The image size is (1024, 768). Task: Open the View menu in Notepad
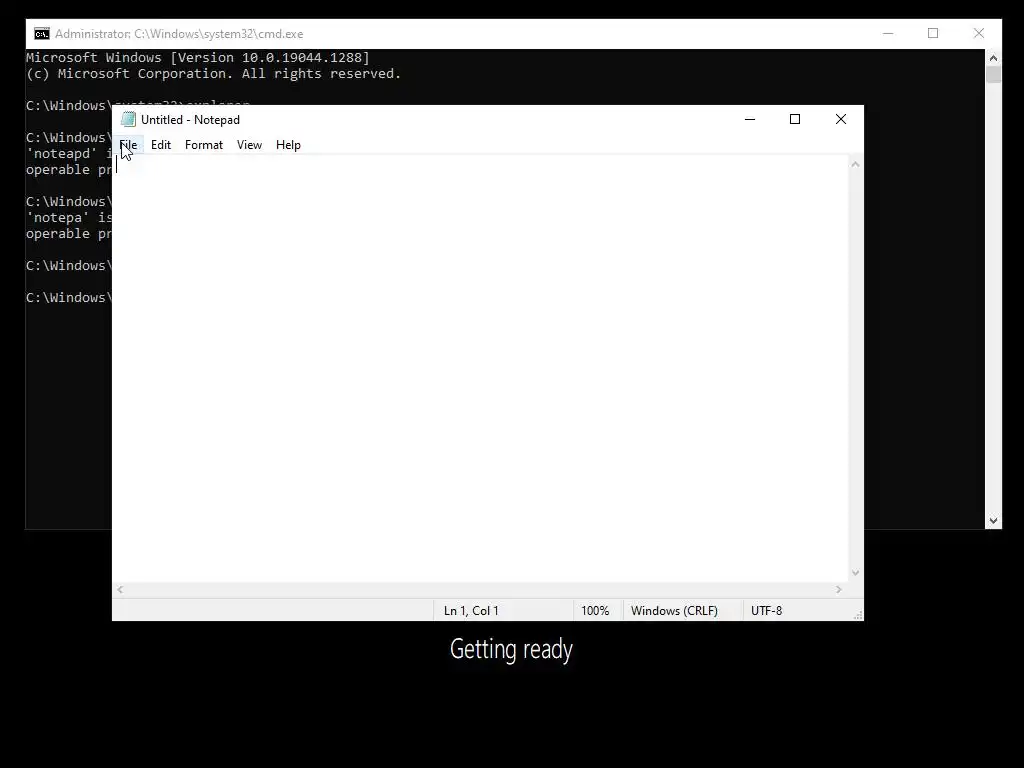pos(249,145)
